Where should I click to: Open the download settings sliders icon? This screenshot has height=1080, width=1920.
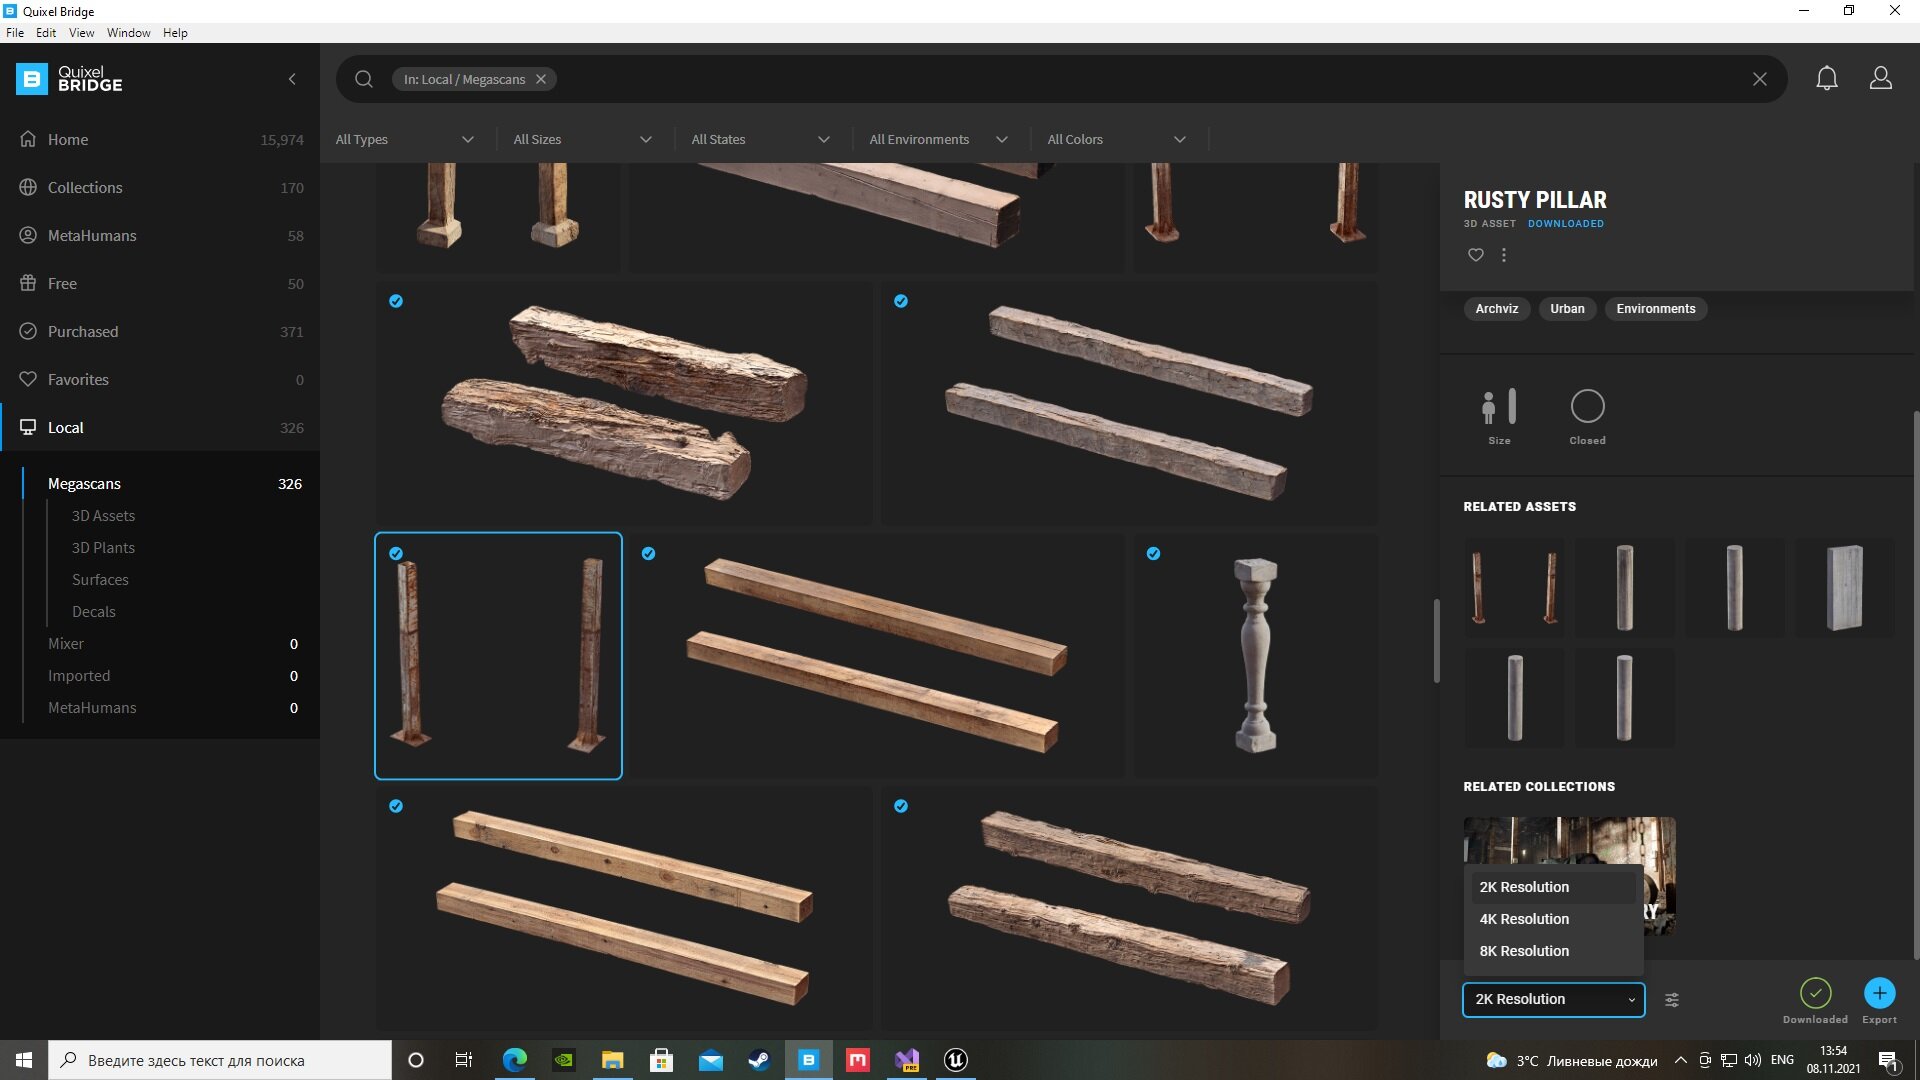1672,999
